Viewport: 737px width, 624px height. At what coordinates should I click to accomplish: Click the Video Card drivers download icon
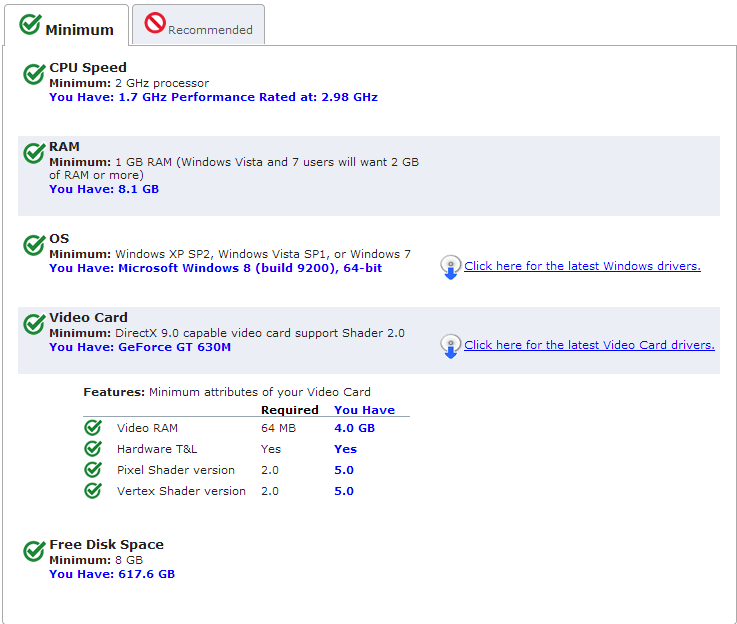pyautogui.click(x=450, y=346)
